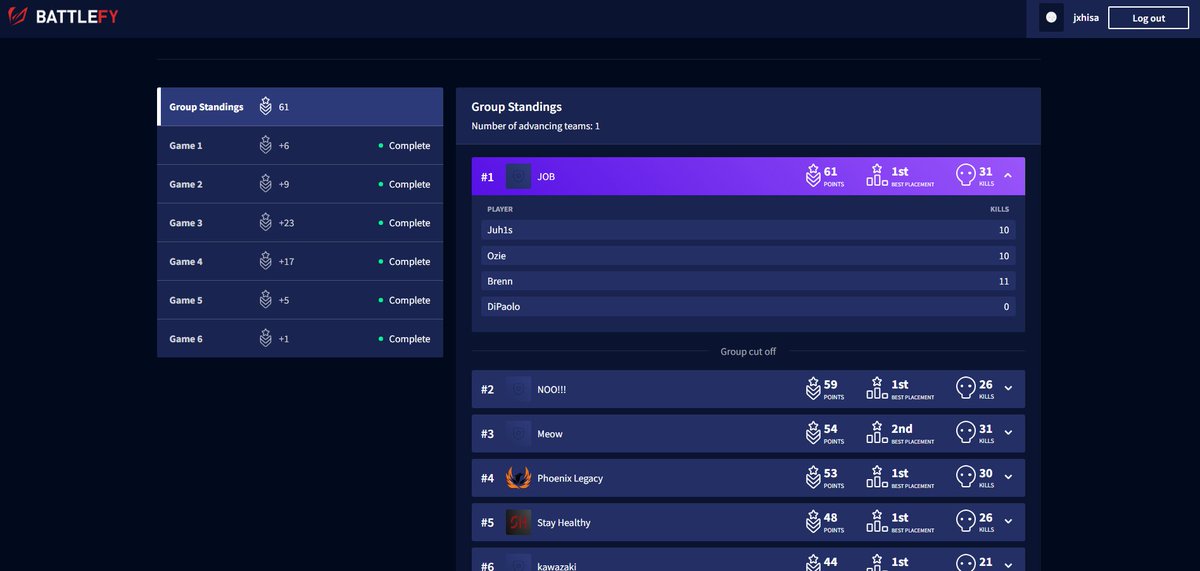
Task: Open the Game 5 tab
Action: 300,300
